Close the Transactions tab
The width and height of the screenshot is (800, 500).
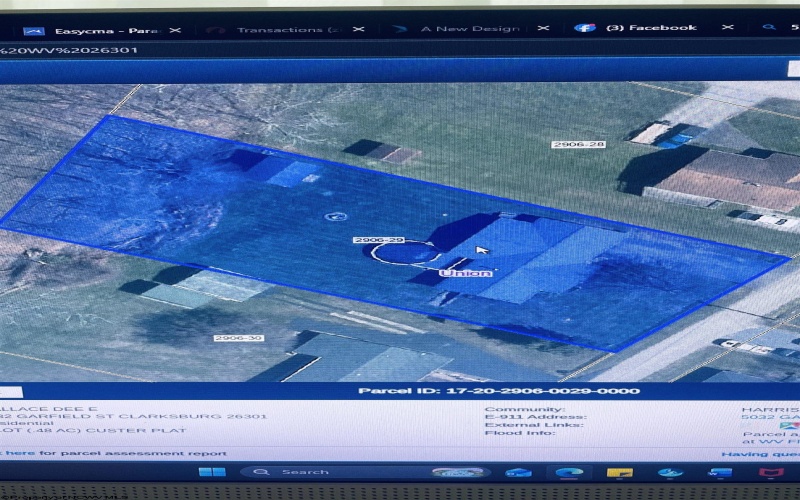359,29
